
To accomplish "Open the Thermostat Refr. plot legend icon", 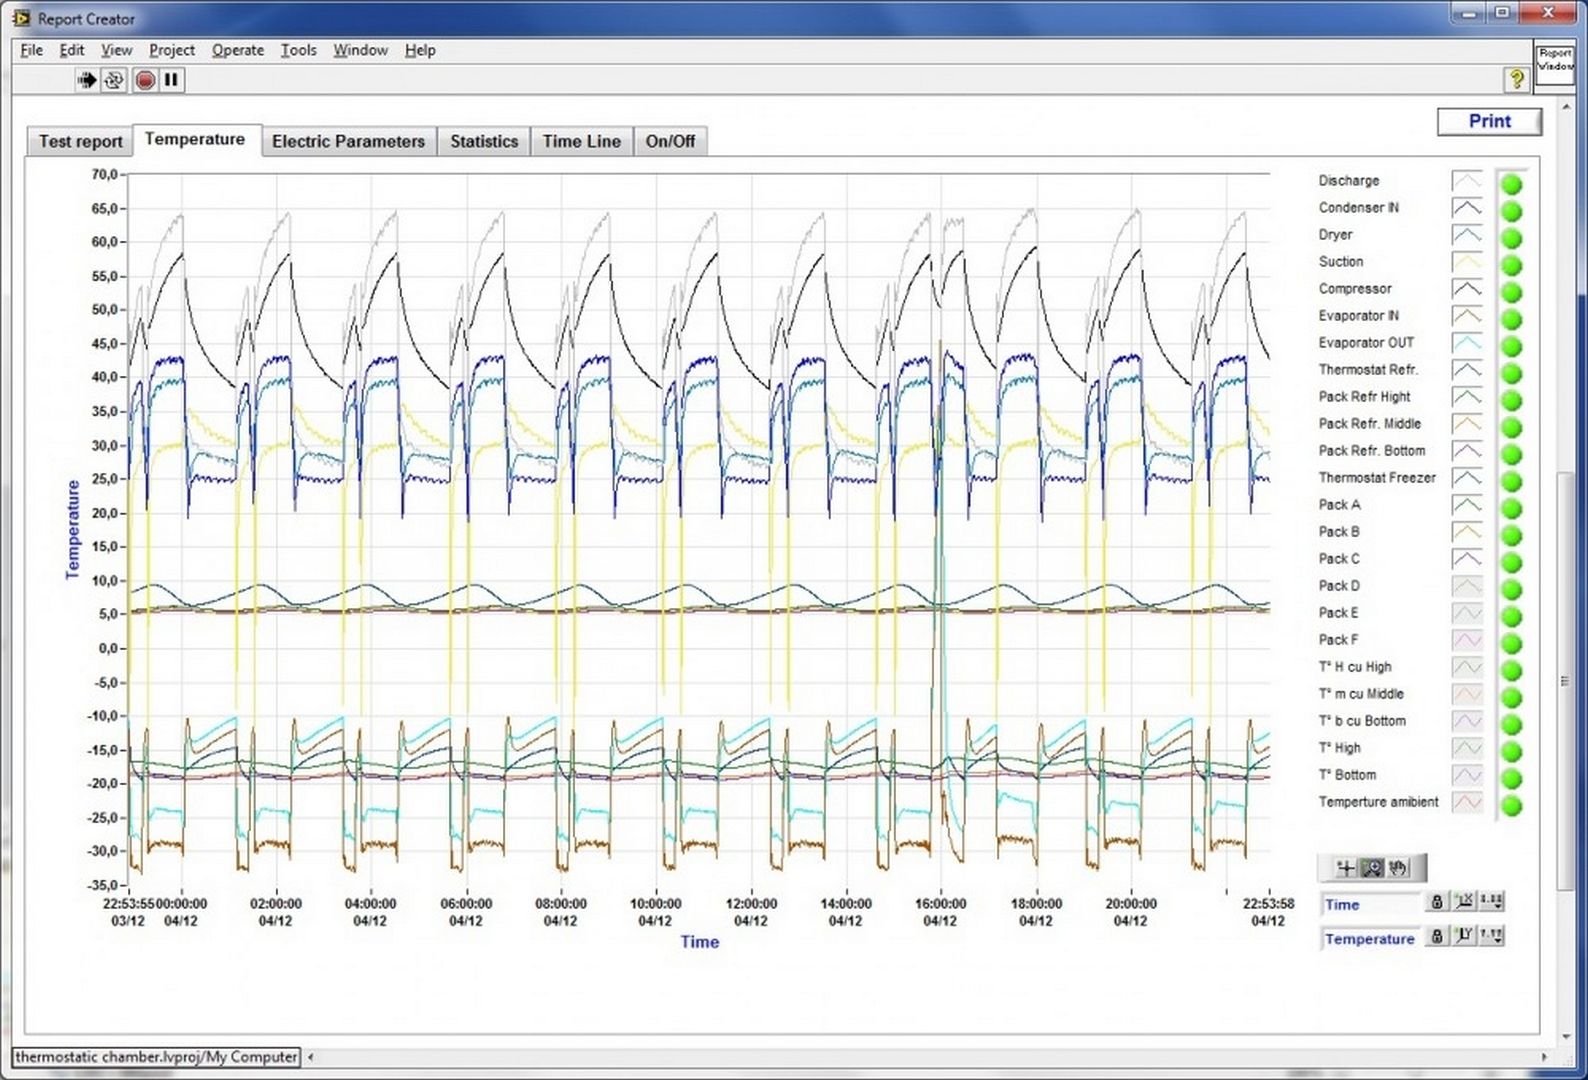I will [1467, 370].
